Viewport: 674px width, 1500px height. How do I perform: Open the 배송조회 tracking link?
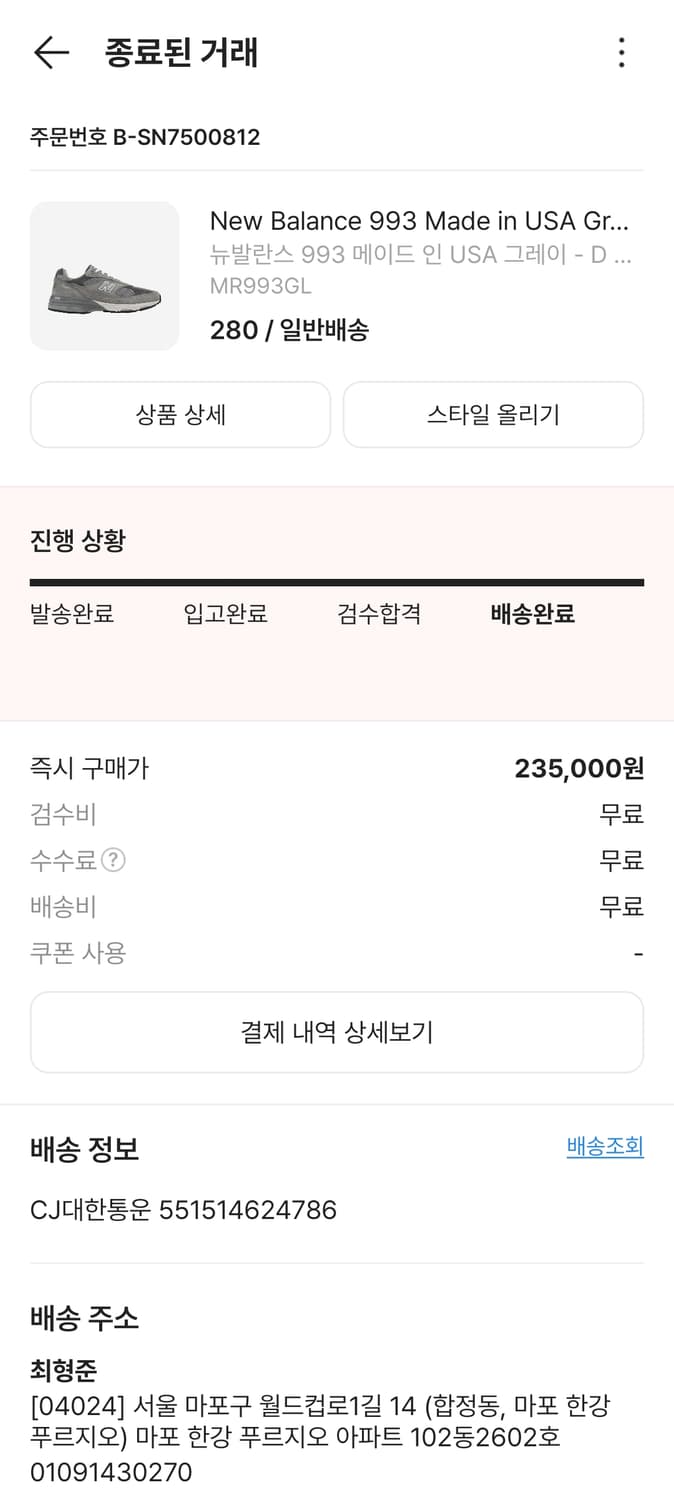(x=605, y=1146)
